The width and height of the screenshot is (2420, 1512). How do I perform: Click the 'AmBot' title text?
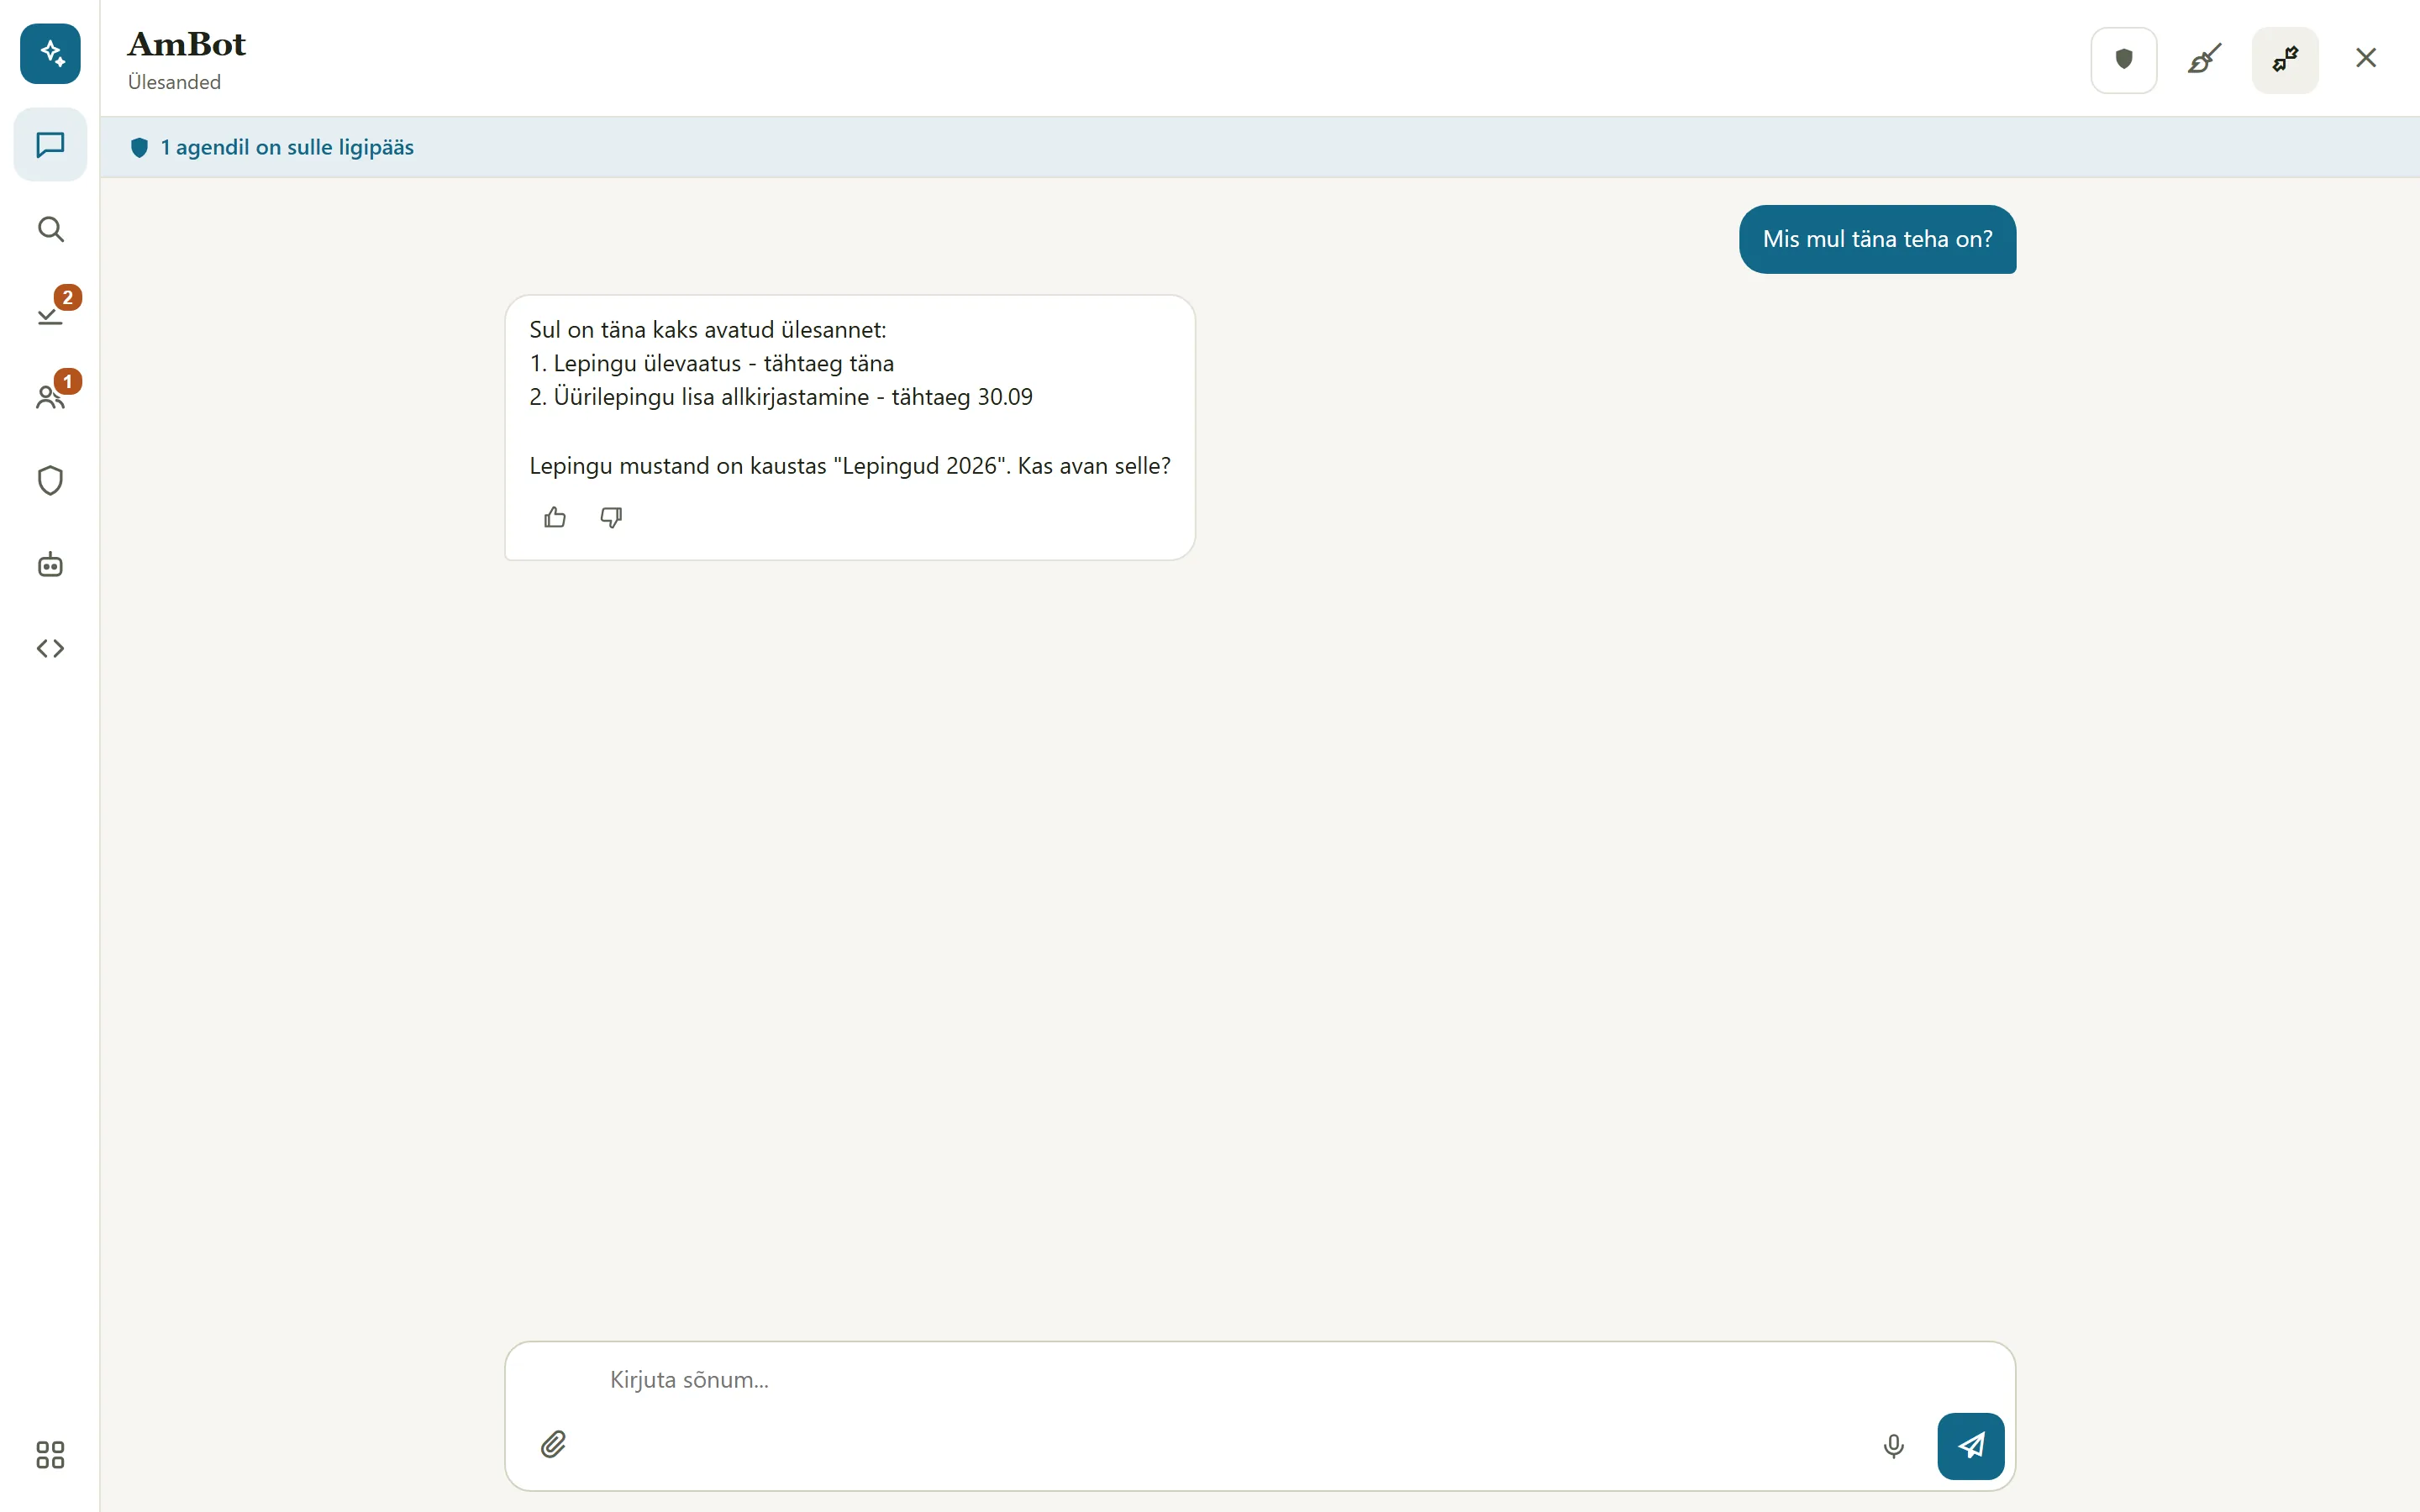click(x=187, y=44)
